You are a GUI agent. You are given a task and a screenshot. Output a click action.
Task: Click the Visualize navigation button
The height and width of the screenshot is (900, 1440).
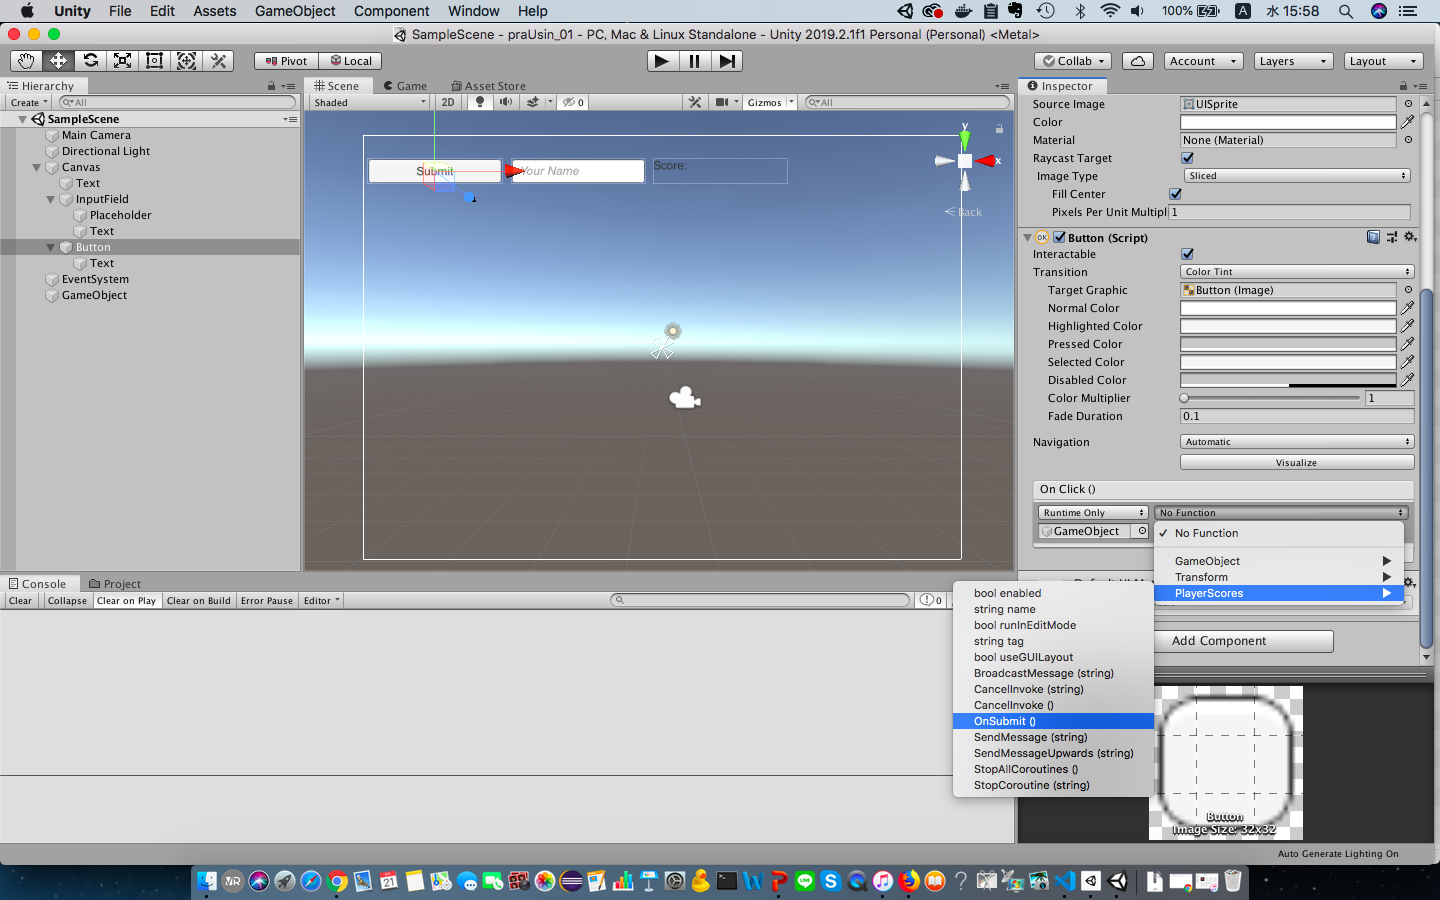[x=1296, y=462]
